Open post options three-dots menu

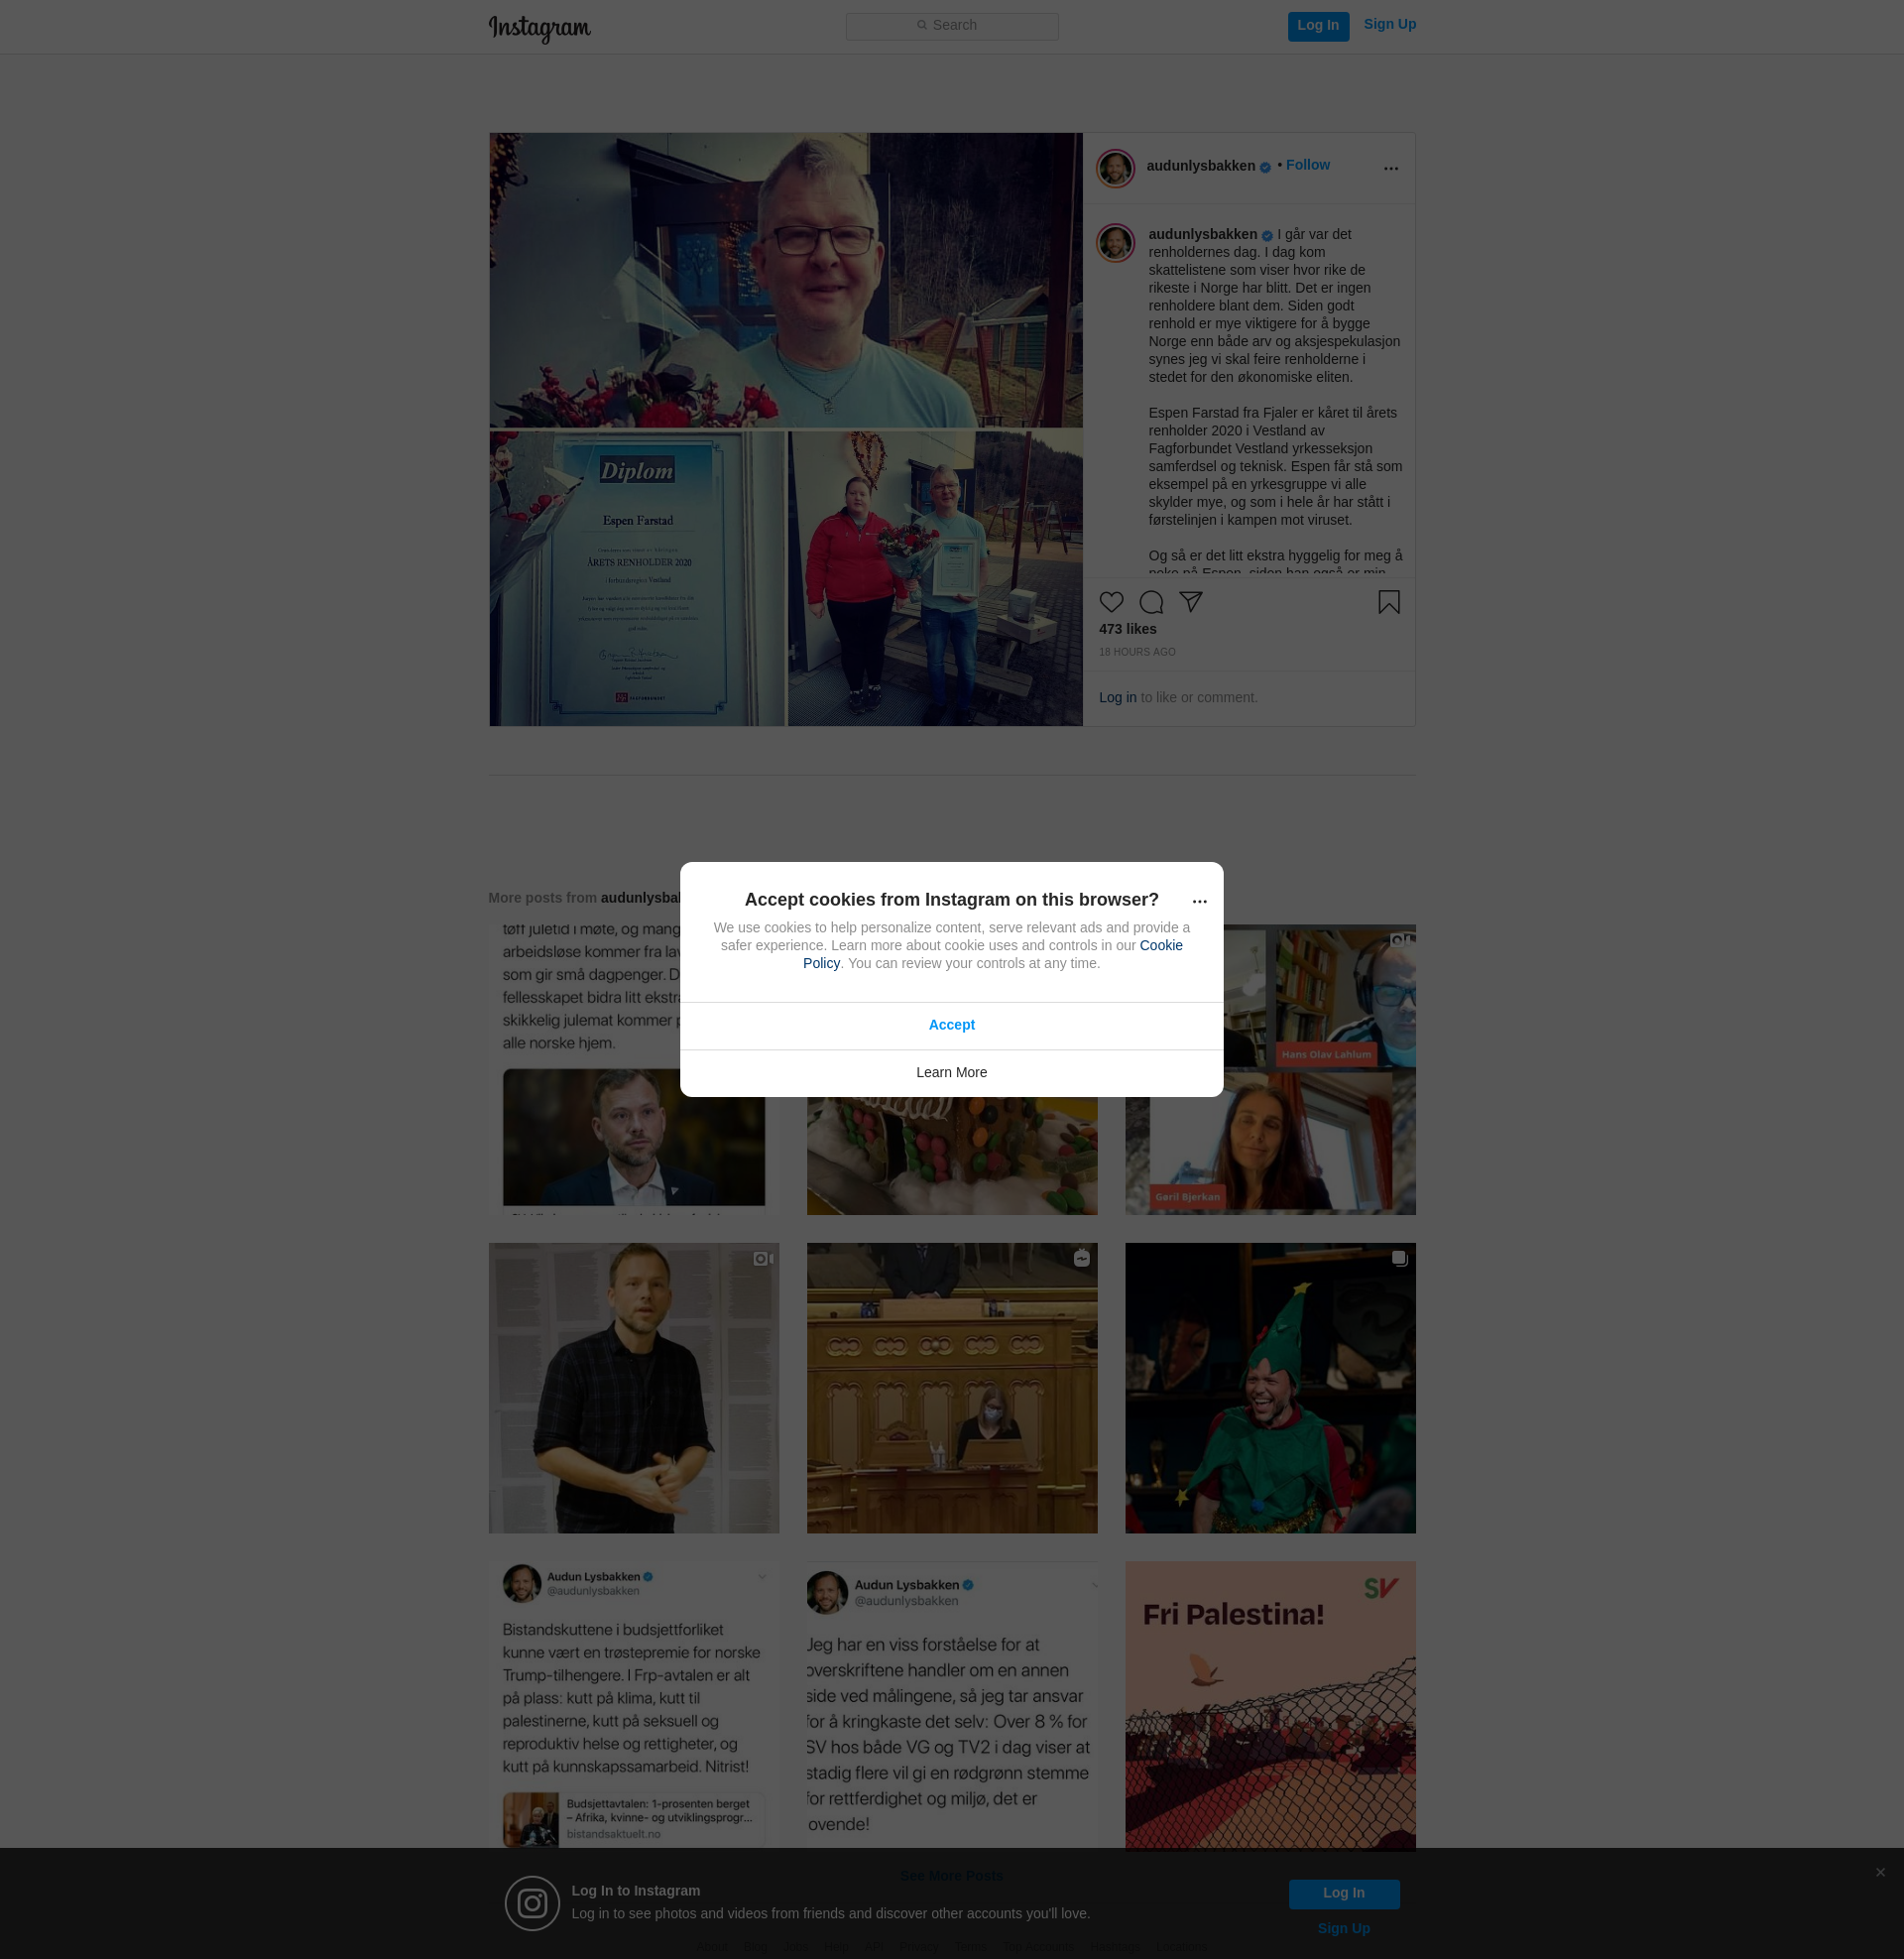[x=1390, y=168]
